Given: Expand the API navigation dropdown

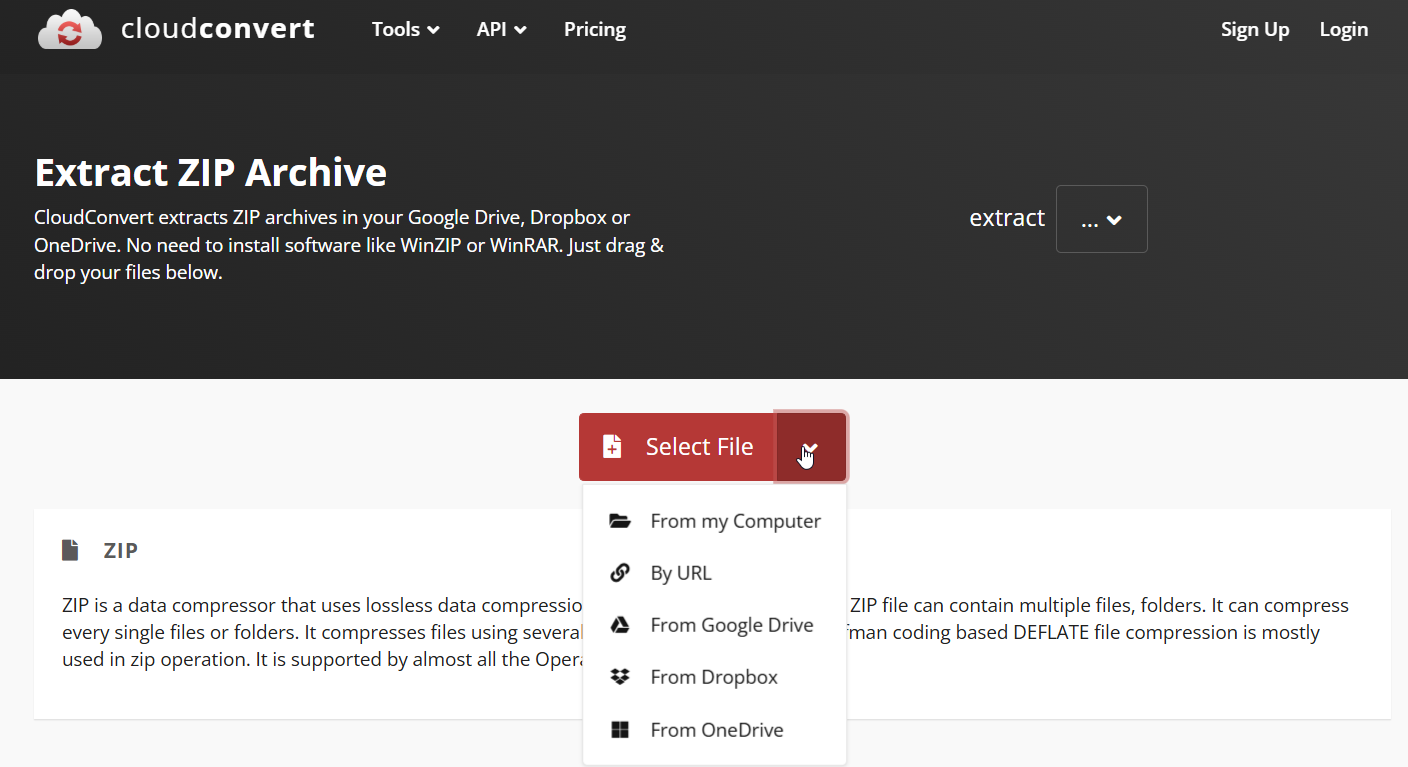Looking at the screenshot, I should tap(501, 29).
